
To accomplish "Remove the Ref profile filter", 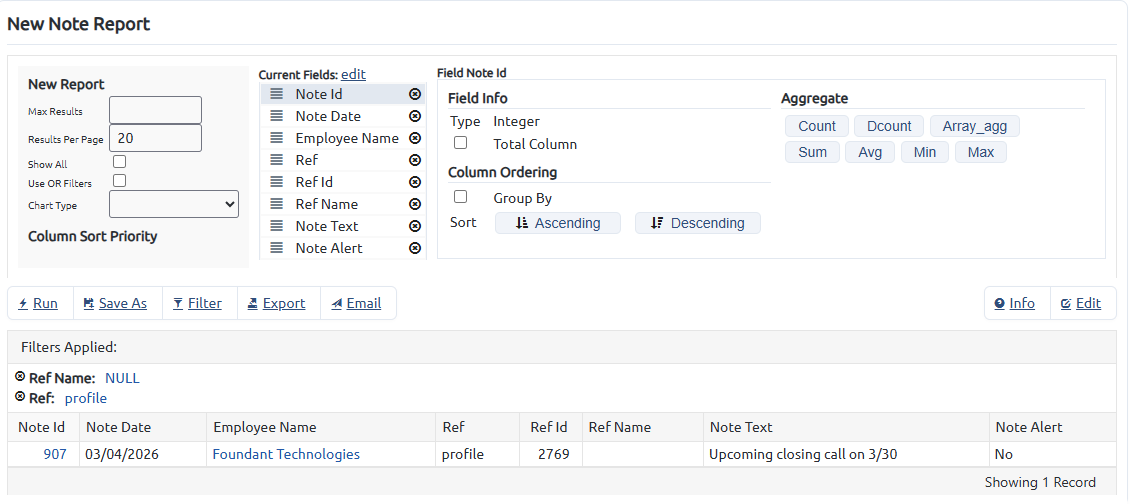I will coord(20,397).
